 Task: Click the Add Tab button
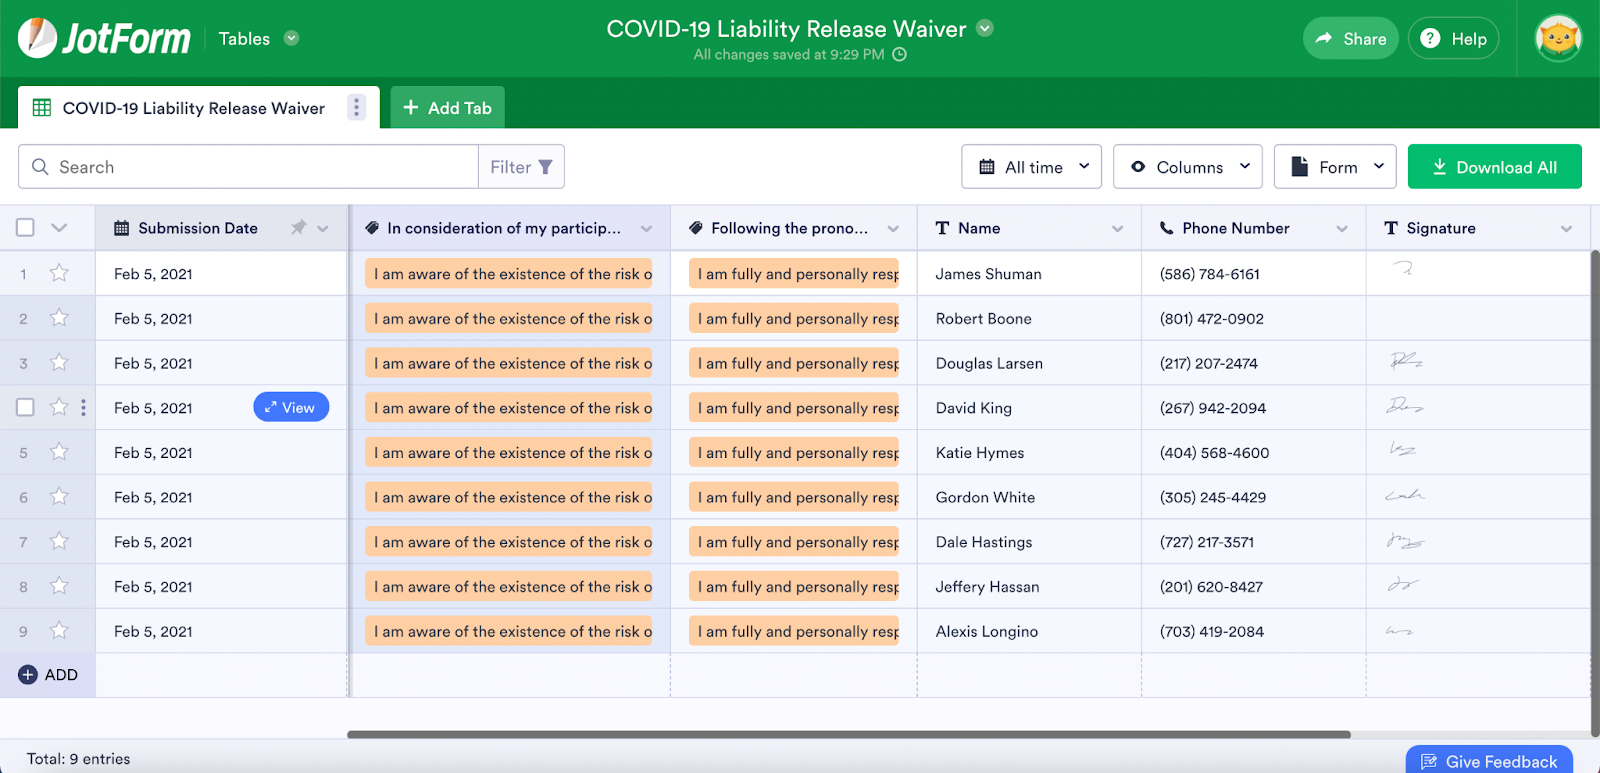[447, 108]
